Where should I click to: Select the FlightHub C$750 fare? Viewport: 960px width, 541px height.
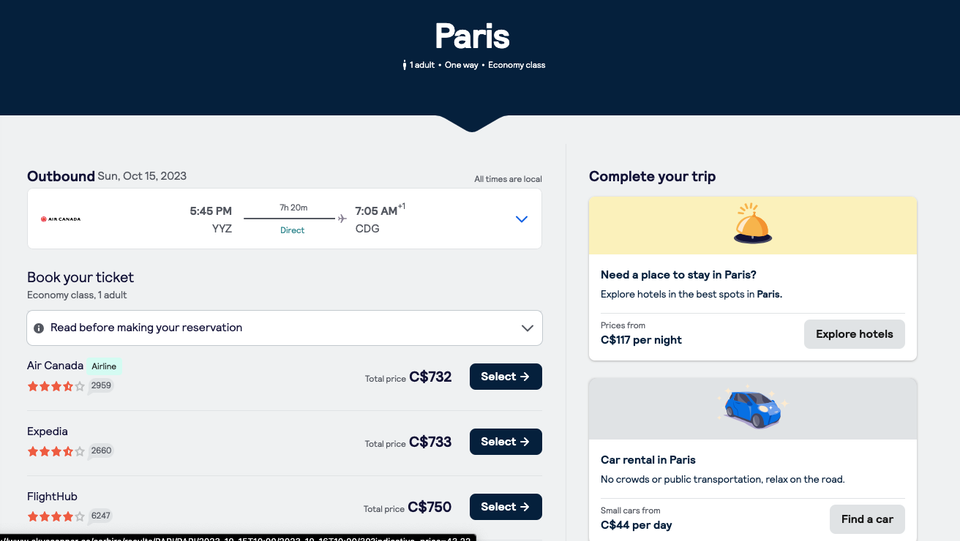click(x=505, y=507)
